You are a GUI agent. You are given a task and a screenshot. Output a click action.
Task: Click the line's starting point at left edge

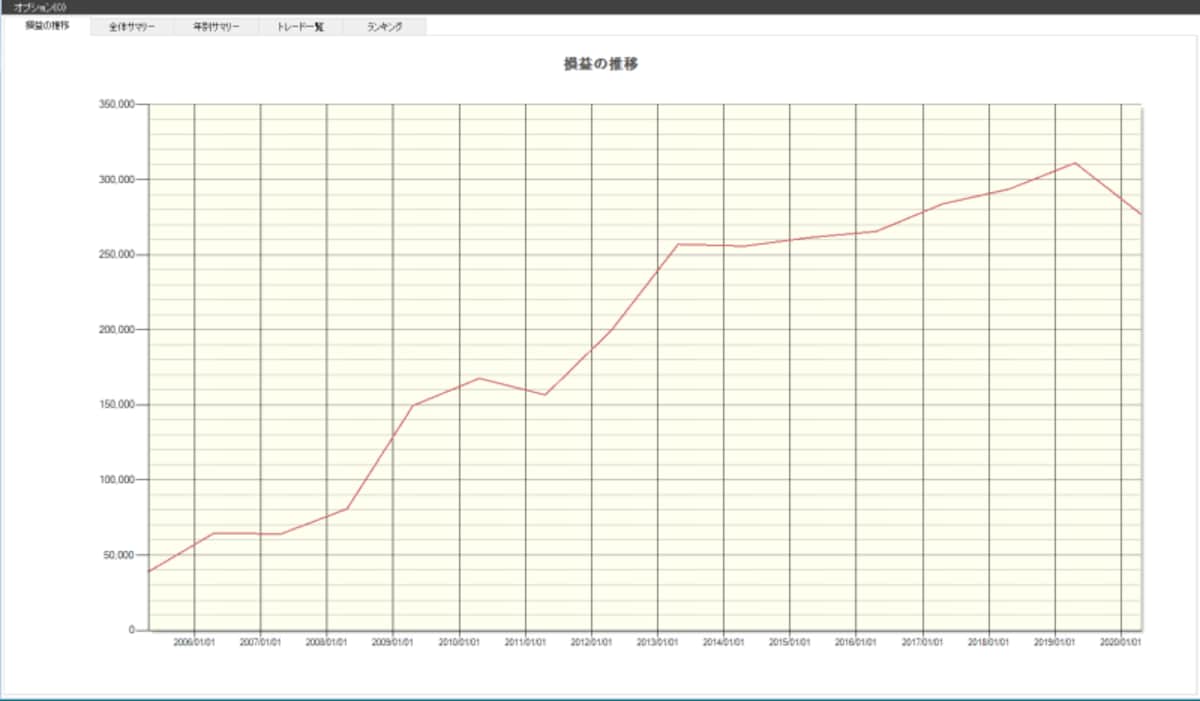coord(149,571)
